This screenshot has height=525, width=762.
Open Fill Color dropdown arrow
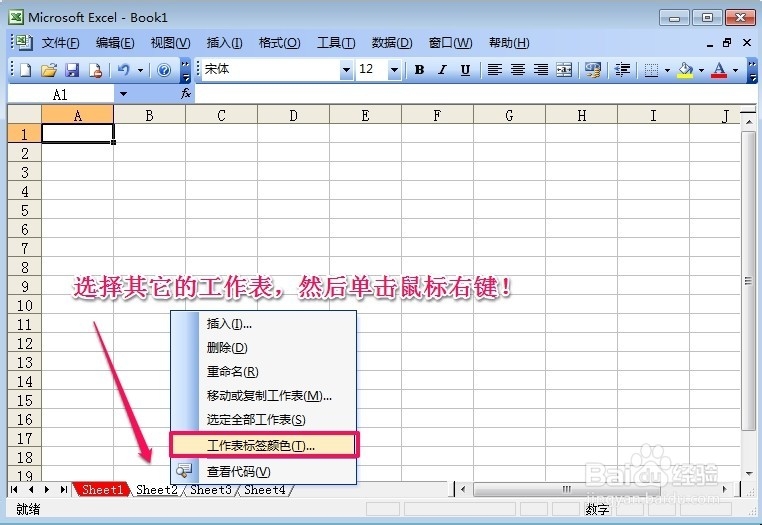pyautogui.click(x=701, y=70)
